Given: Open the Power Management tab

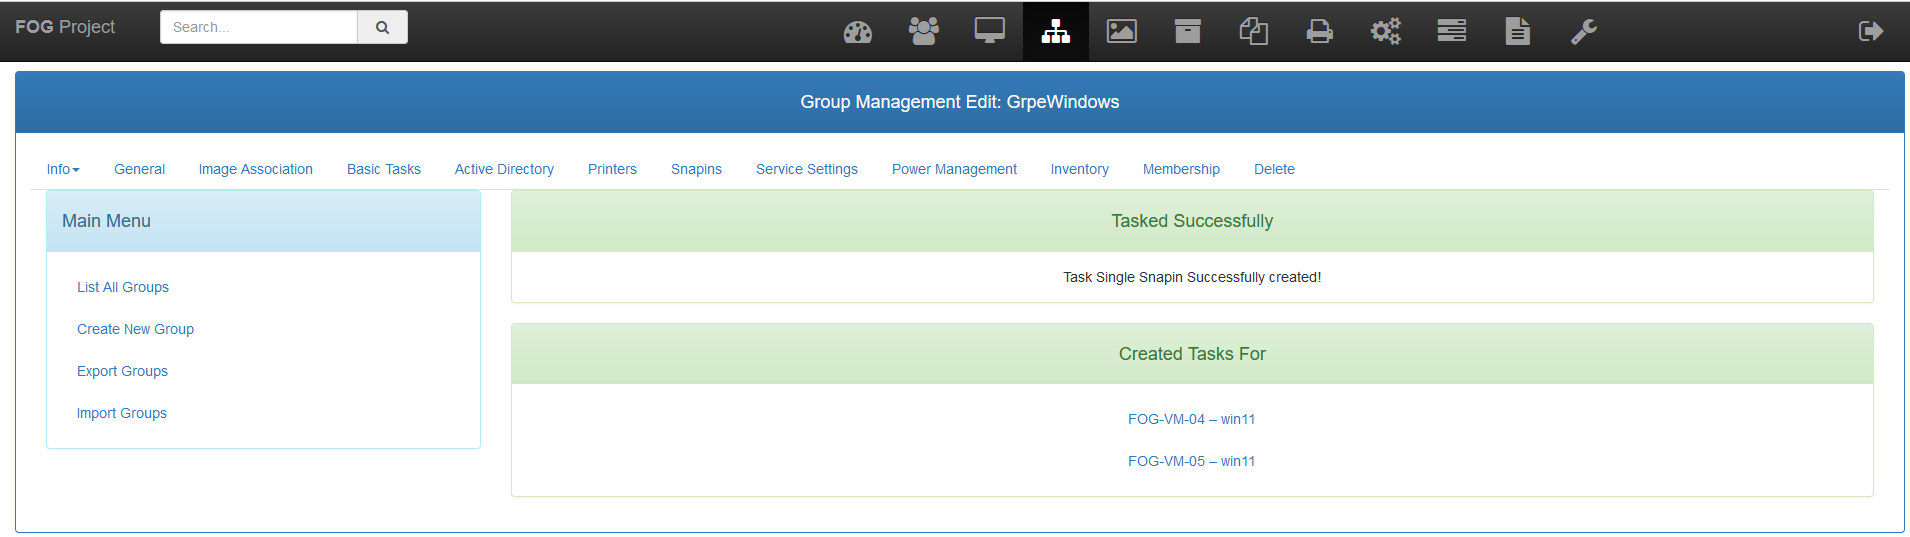Looking at the screenshot, I should [x=953, y=169].
